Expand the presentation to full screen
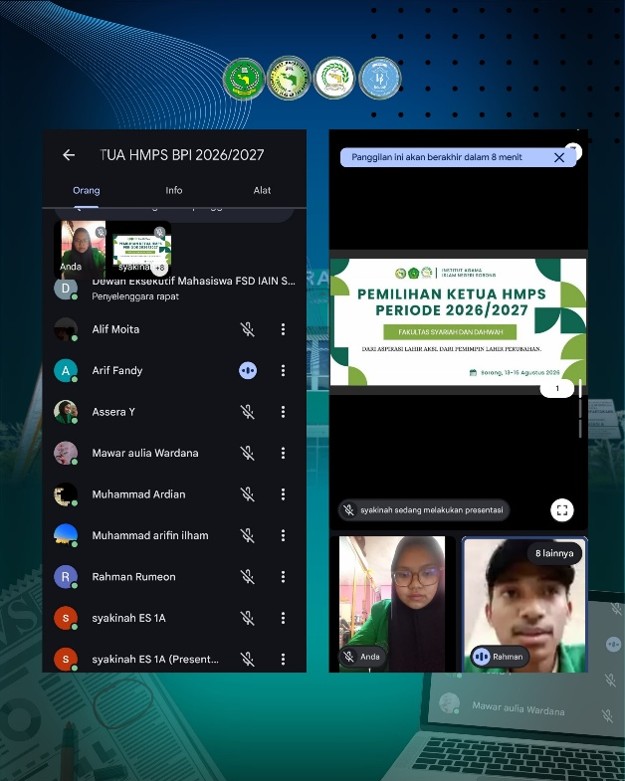The height and width of the screenshot is (781, 625). 562,510
